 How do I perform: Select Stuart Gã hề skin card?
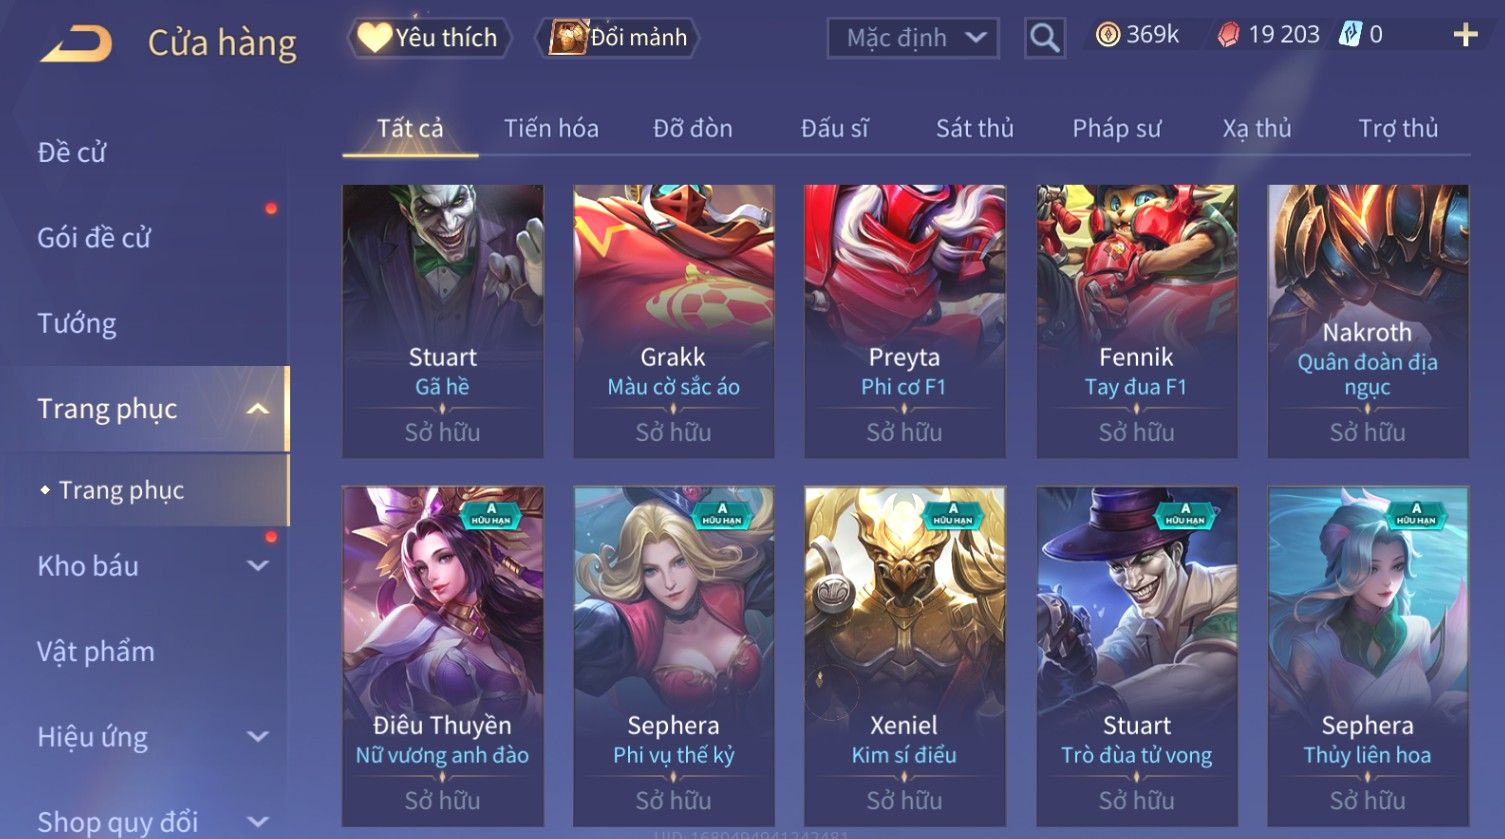[x=443, y=321]
